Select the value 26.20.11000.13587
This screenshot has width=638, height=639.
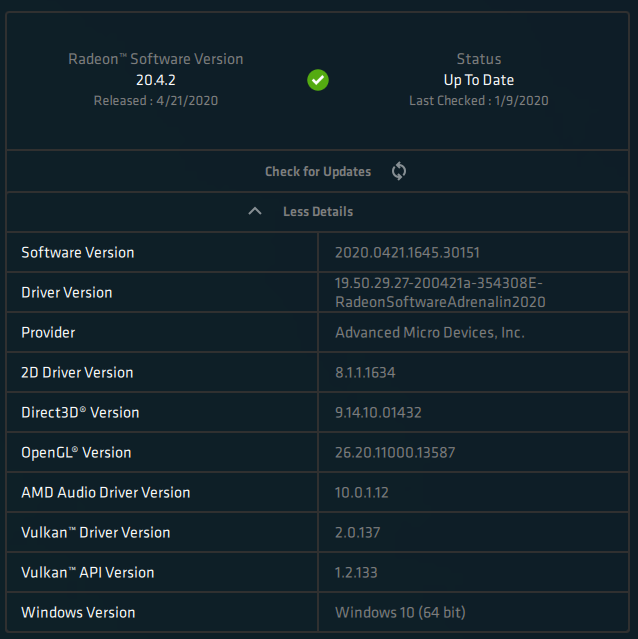tap(395, 452)
